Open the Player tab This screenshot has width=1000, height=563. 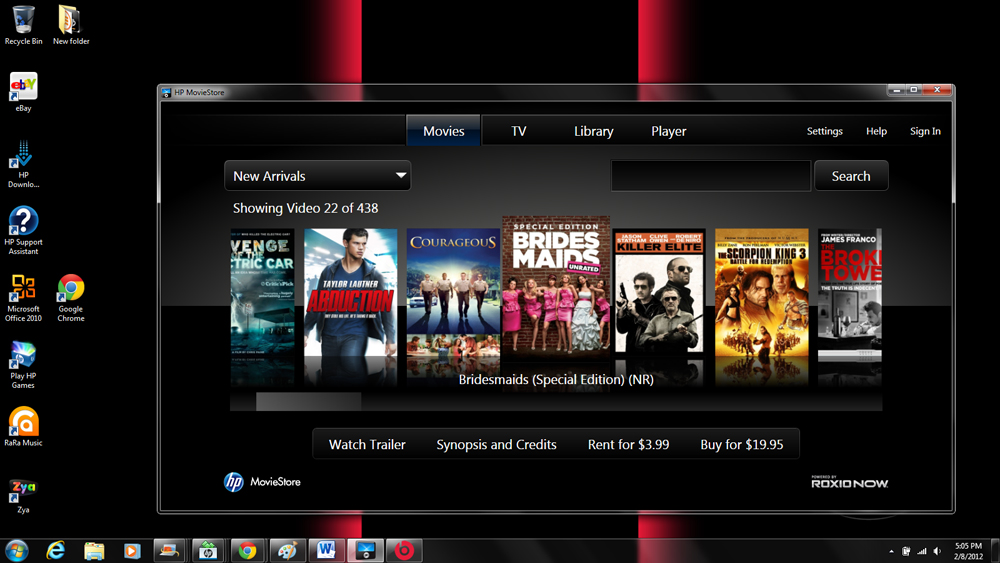(x=668, y=131)
